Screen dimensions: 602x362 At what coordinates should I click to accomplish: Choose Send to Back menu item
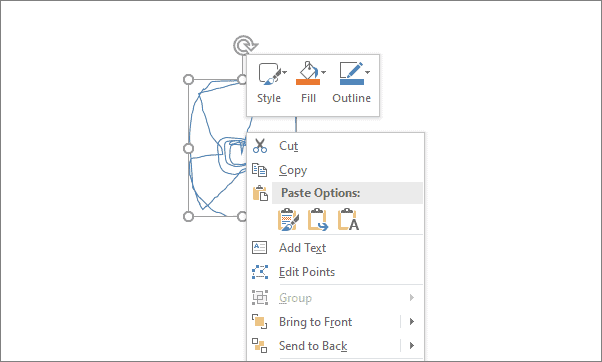pyautogui.click(x=313, y=346)
